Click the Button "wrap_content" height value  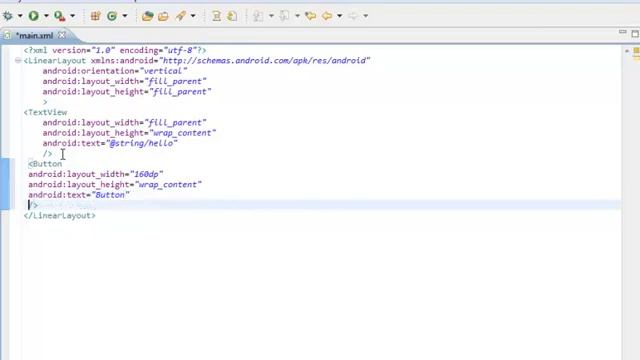coord(168,184)
